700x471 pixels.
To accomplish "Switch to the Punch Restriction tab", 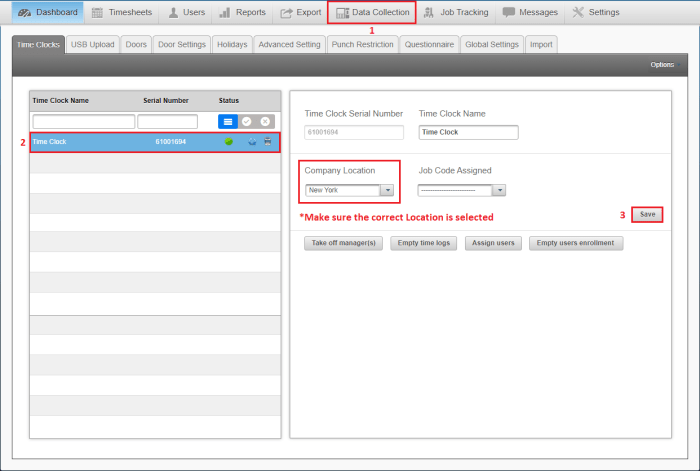I will [x=362, y=45].
